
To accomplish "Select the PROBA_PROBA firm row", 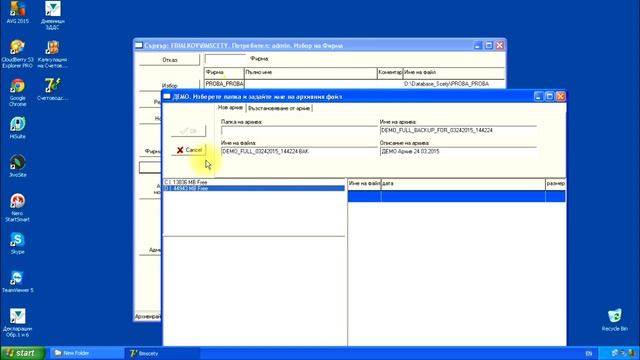I will pyautogui.click(x=354, y=84).
